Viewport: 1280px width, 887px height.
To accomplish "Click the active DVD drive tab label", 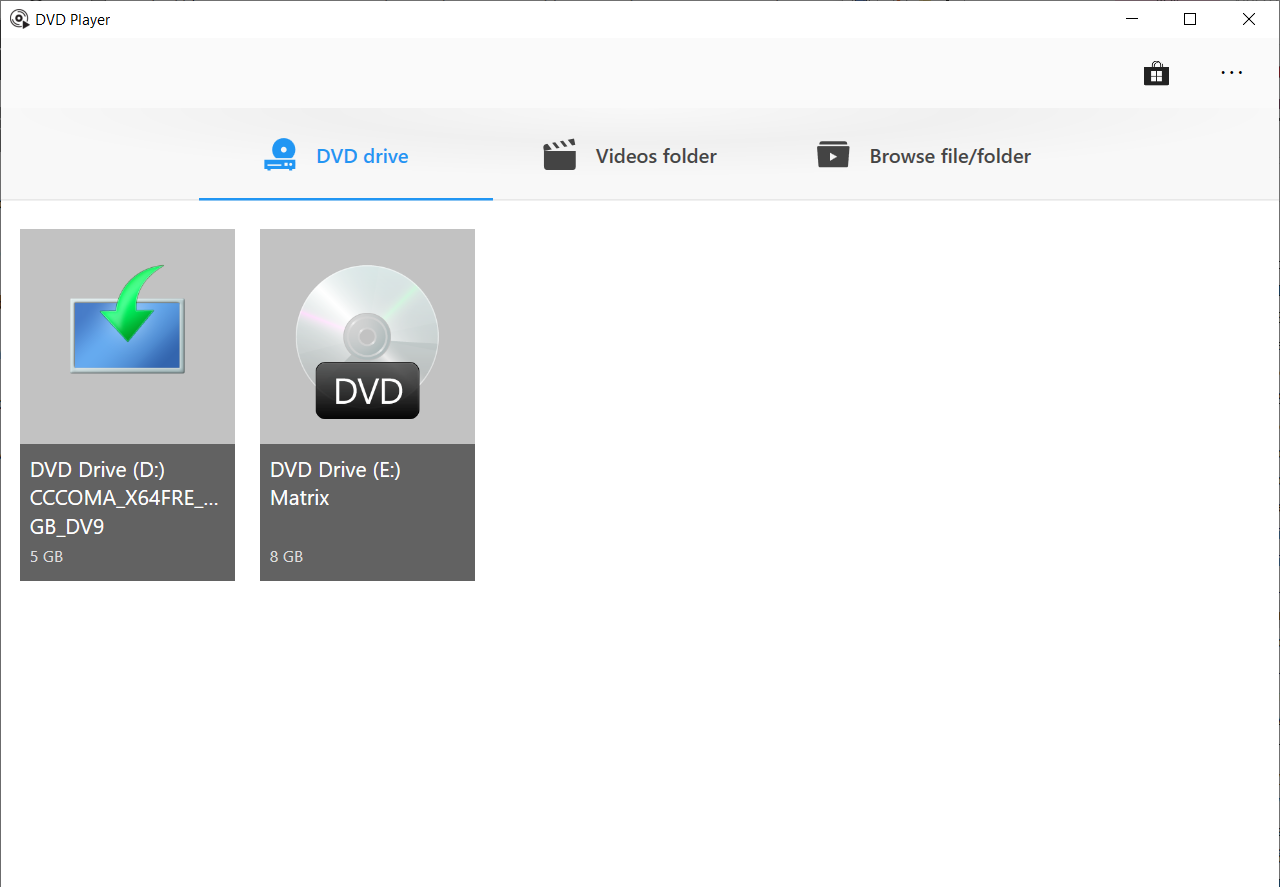I will [x=363, y=155].
